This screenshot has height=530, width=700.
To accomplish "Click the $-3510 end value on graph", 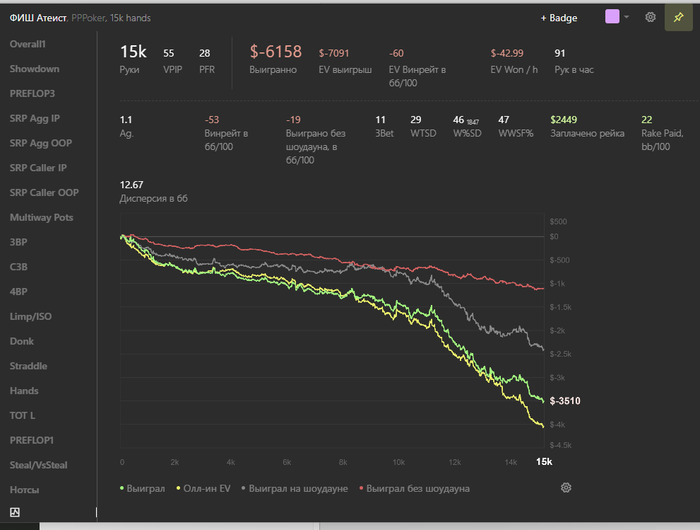I will coord(565,401).
